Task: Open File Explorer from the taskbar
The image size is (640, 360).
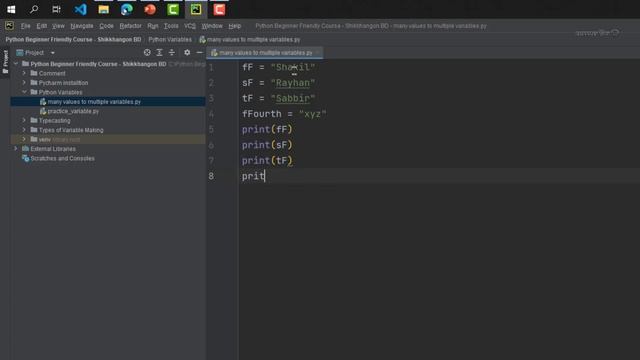Action: (103, 9)
